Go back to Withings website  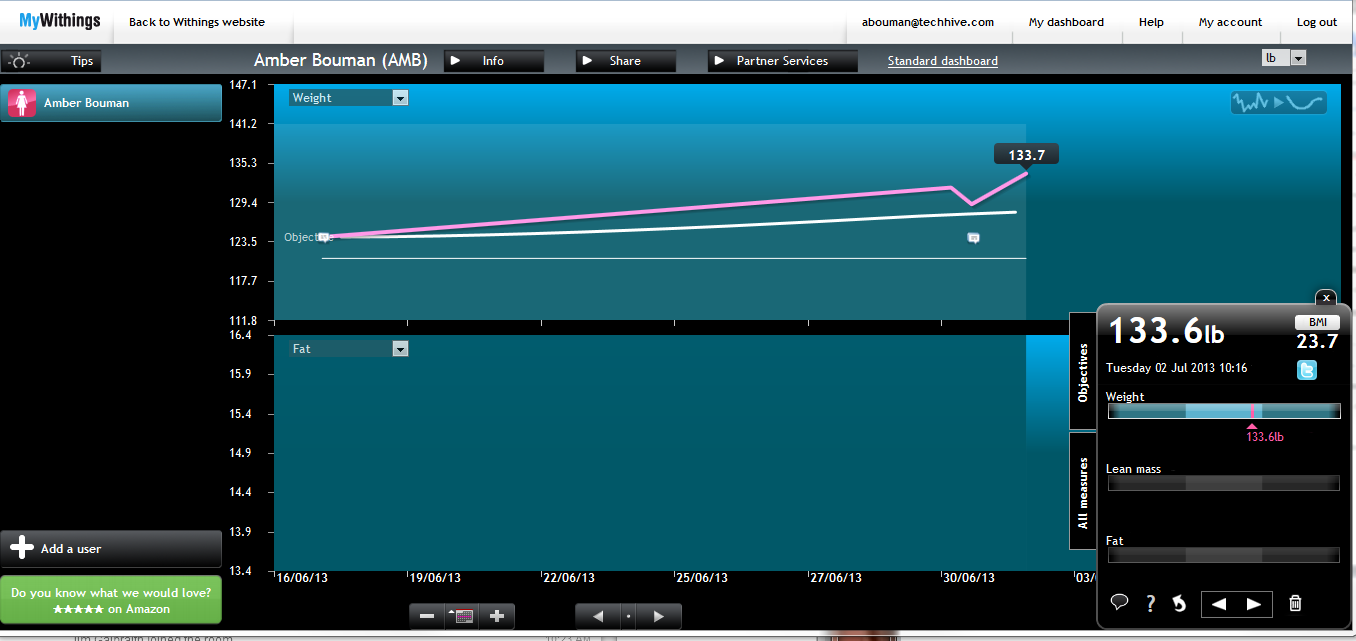(197, 22)
